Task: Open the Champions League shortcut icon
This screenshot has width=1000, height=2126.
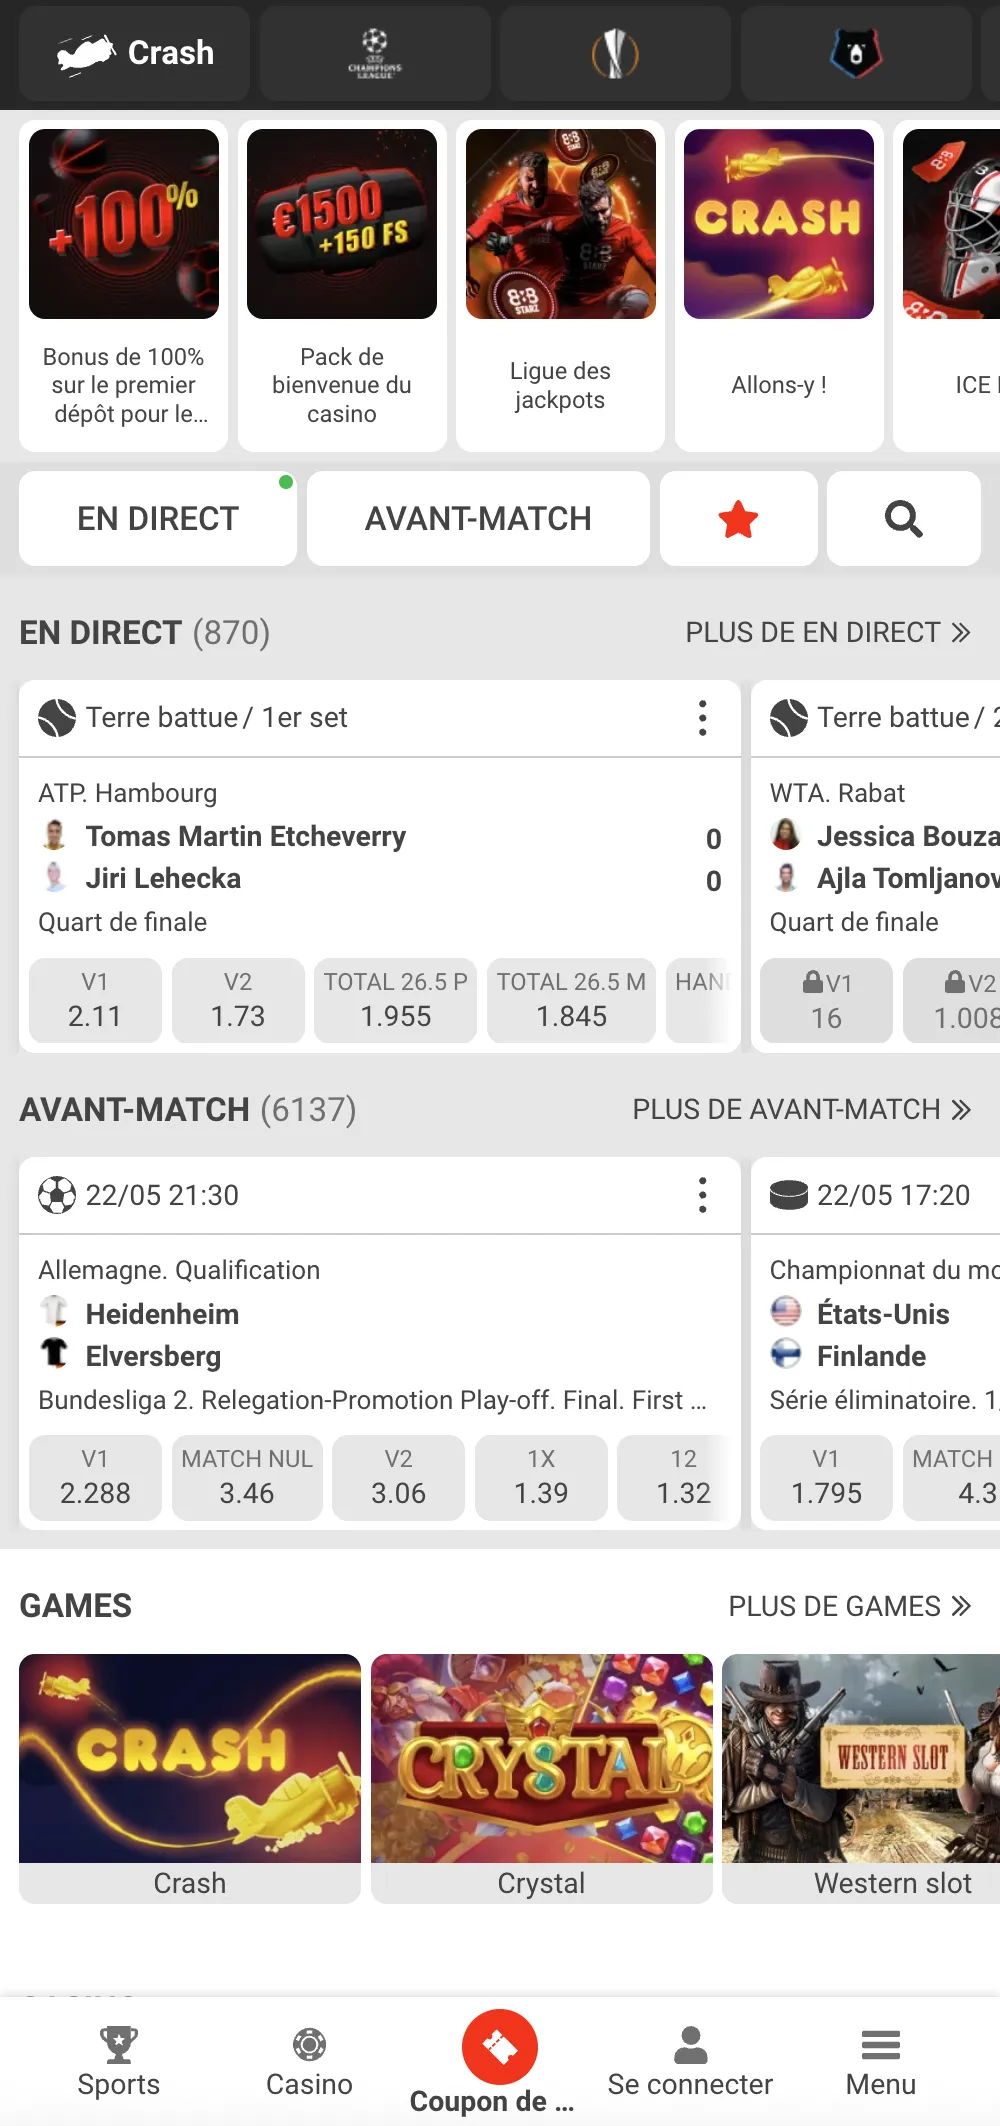Action: (x=375, y=53)
